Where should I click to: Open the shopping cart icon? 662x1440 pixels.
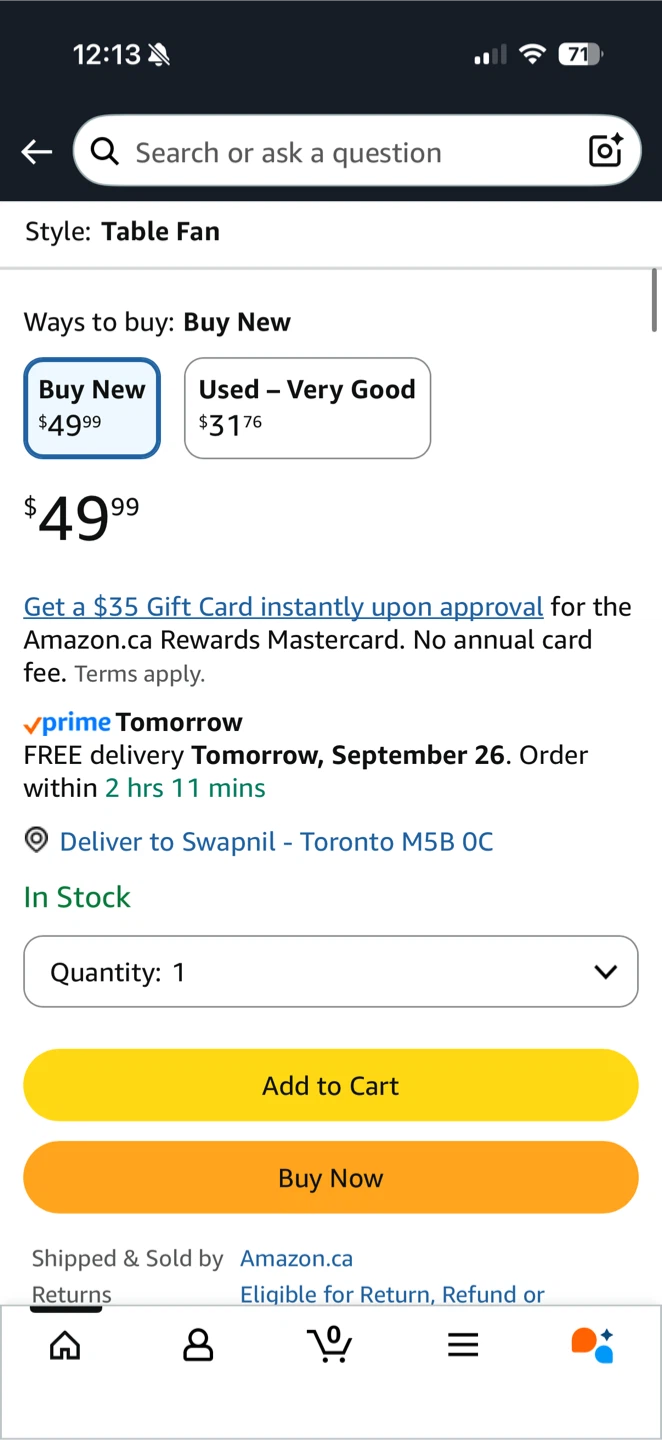330,1345
